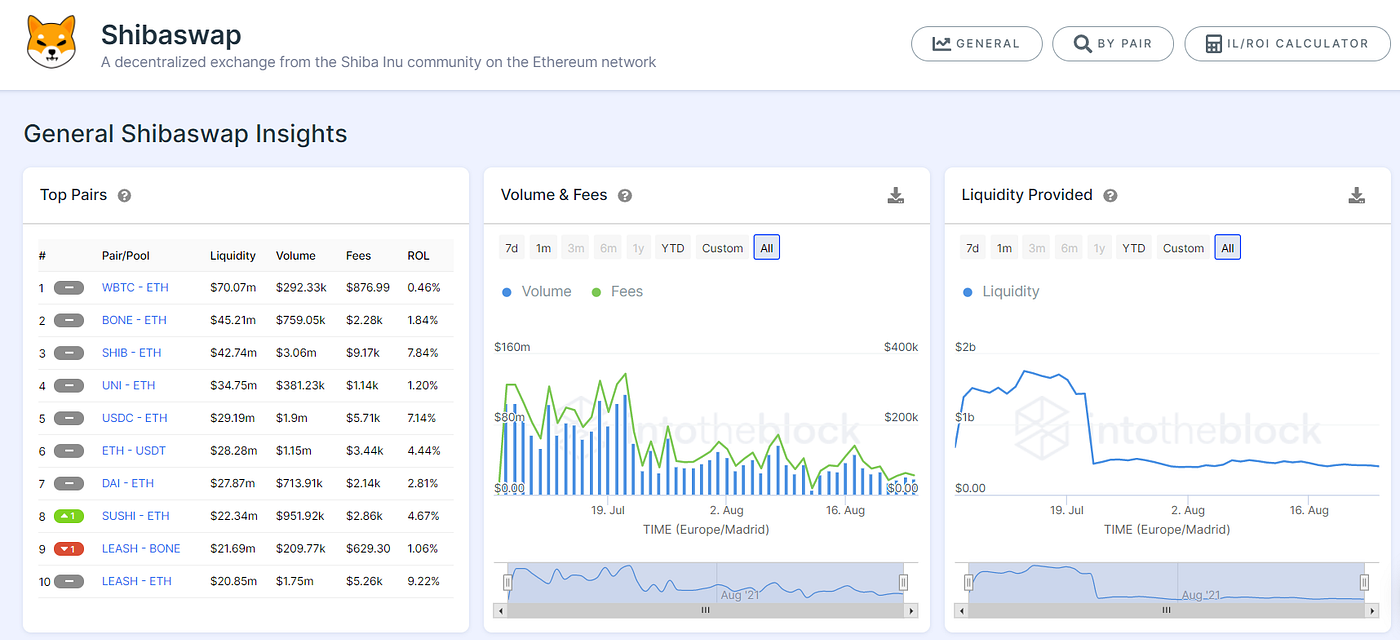The image size is (1400, 640).
Task: Select All range in Liquidity Provided
Action: (x=1228, y=248)
